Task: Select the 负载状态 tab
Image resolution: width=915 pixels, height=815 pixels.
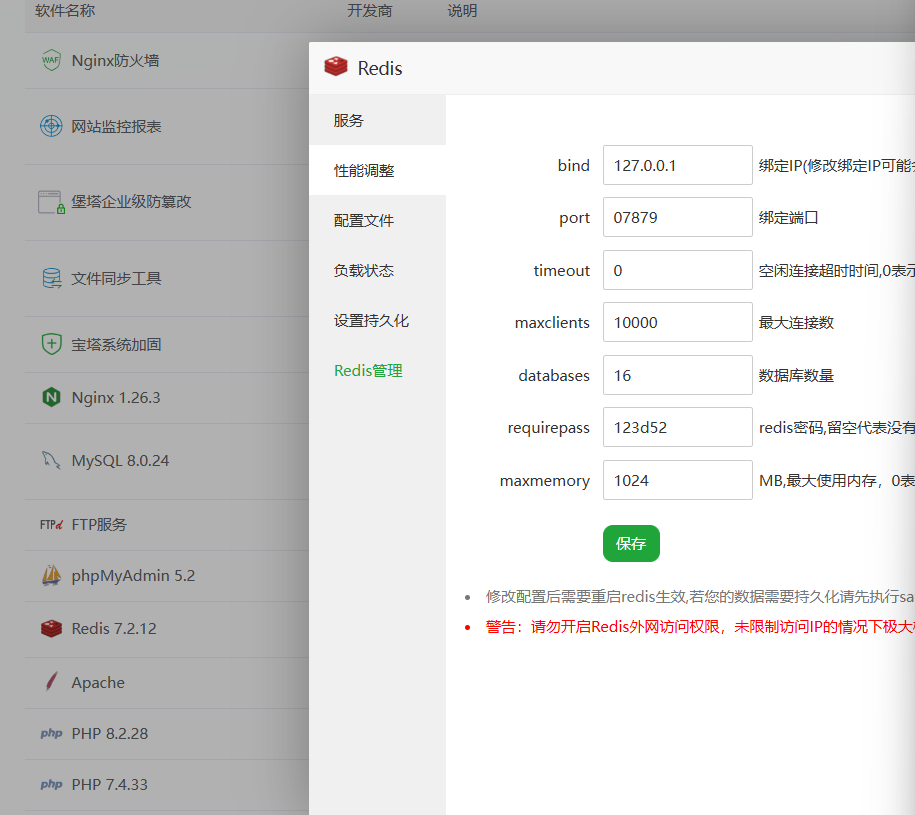Action: click(364, 270)
